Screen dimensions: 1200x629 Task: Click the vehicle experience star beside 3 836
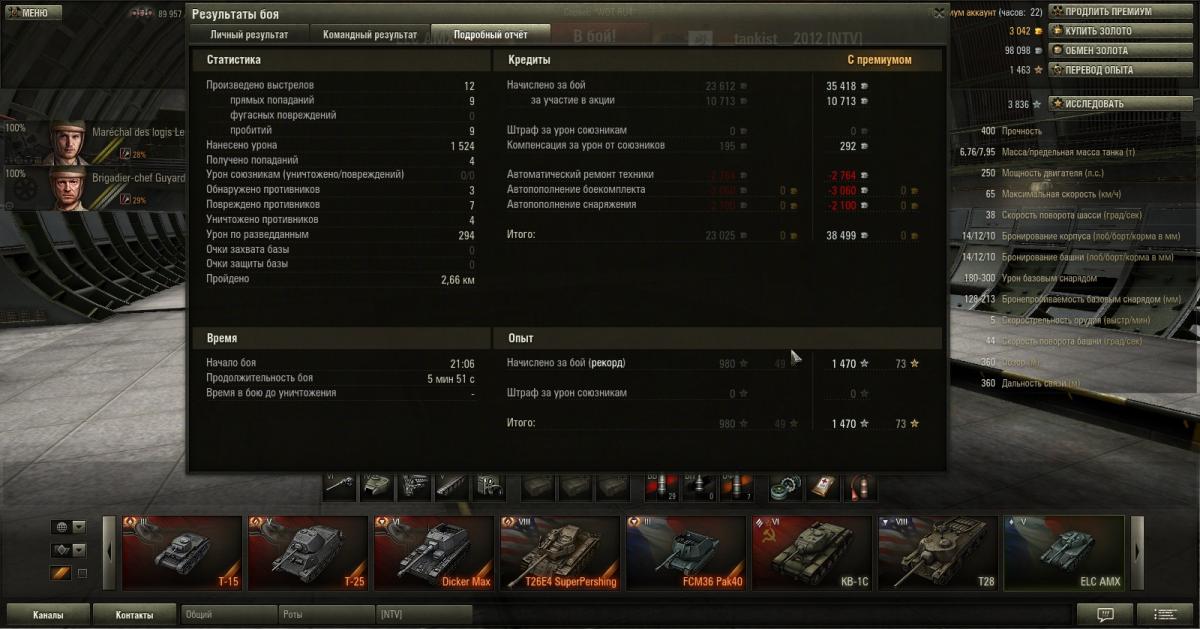1038,103
